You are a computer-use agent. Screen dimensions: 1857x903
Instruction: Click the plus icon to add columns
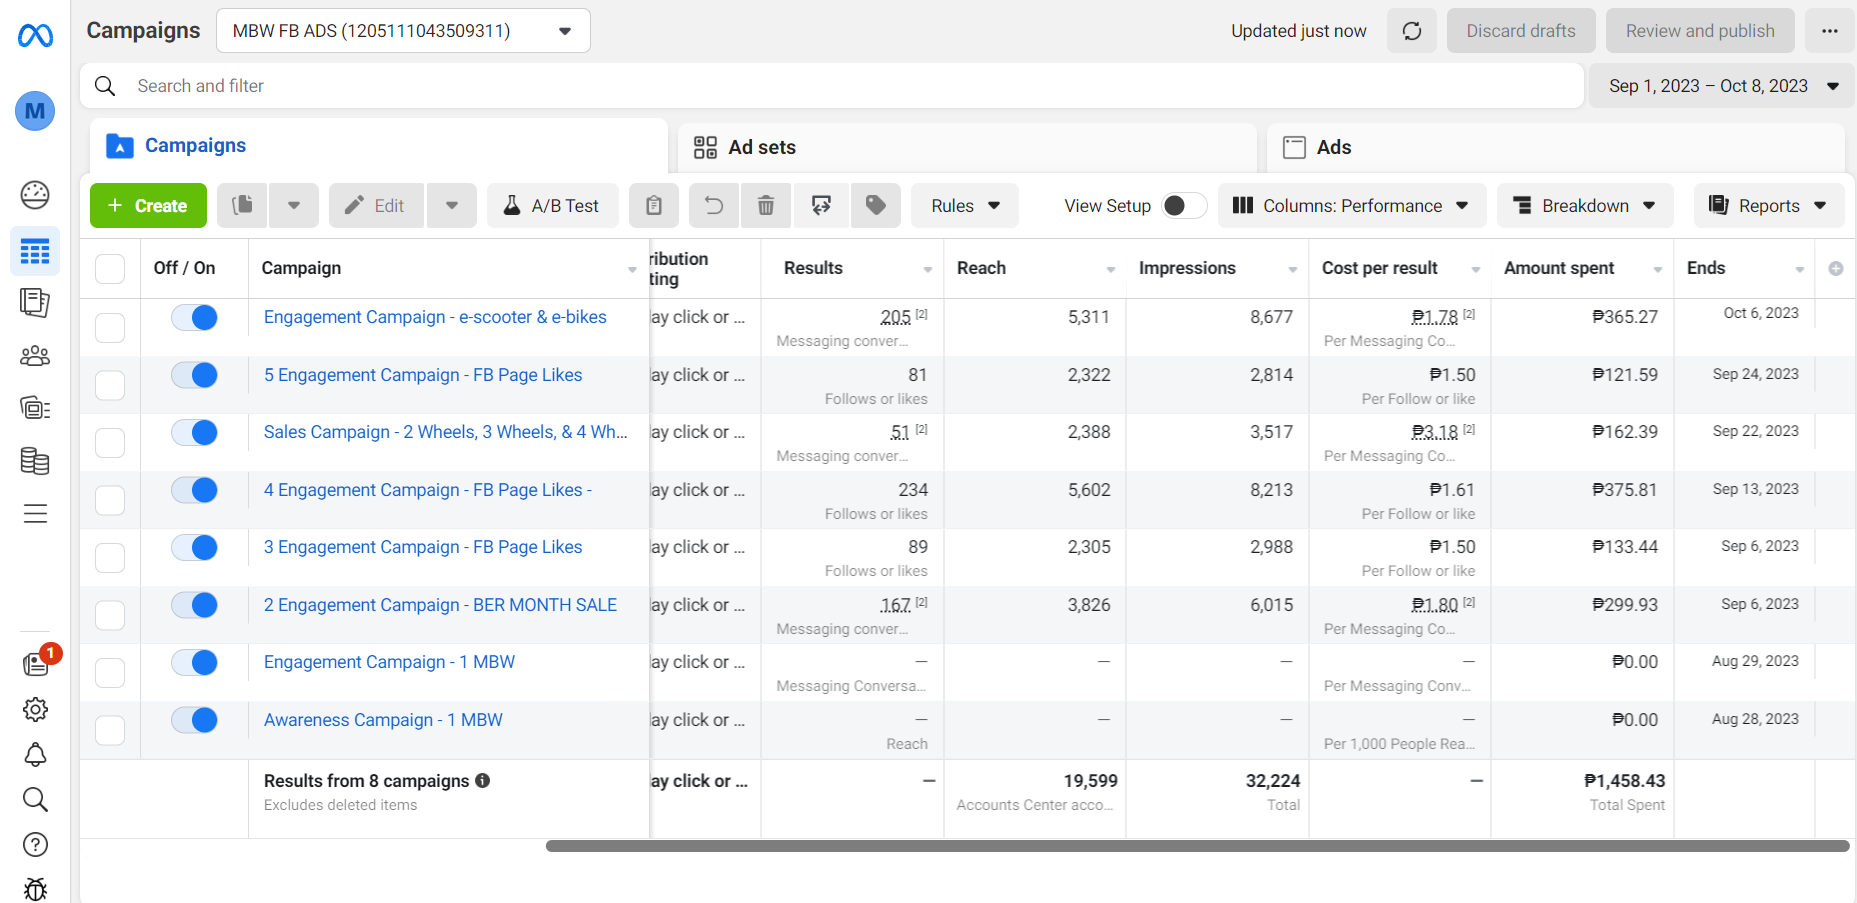tap(1836, 268)
